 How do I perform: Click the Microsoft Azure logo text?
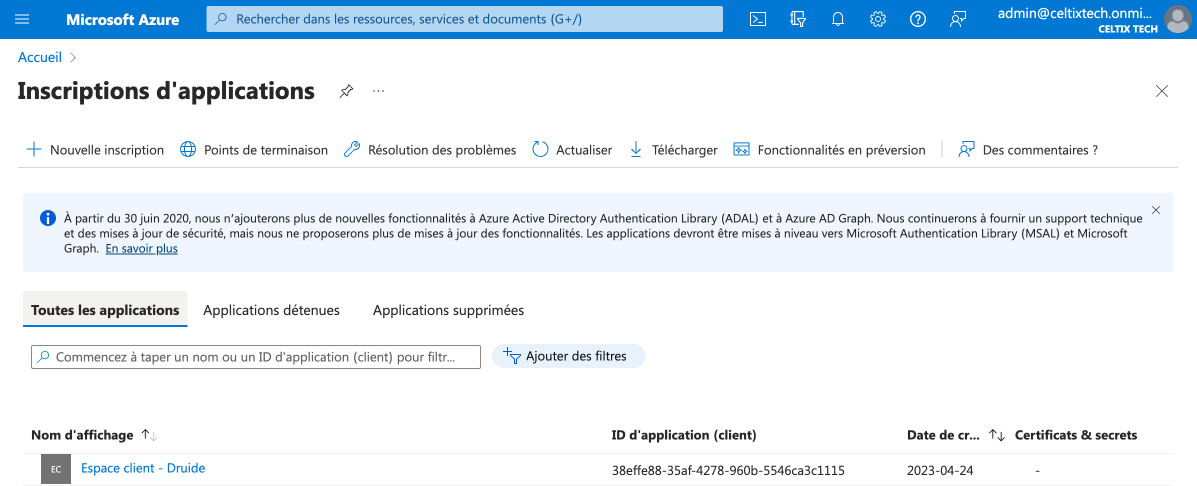tap(121, 19)
